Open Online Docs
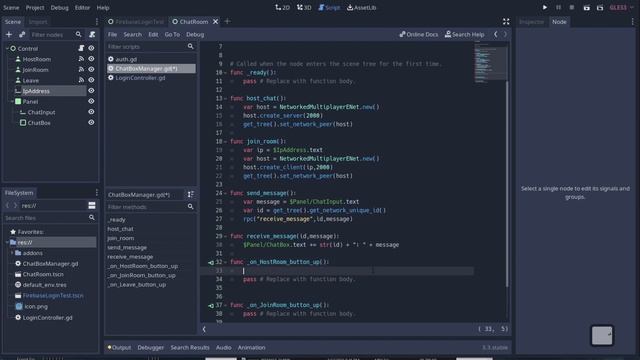Image resolution: width=640 pixels, height=360 pixels. [419, 35]
